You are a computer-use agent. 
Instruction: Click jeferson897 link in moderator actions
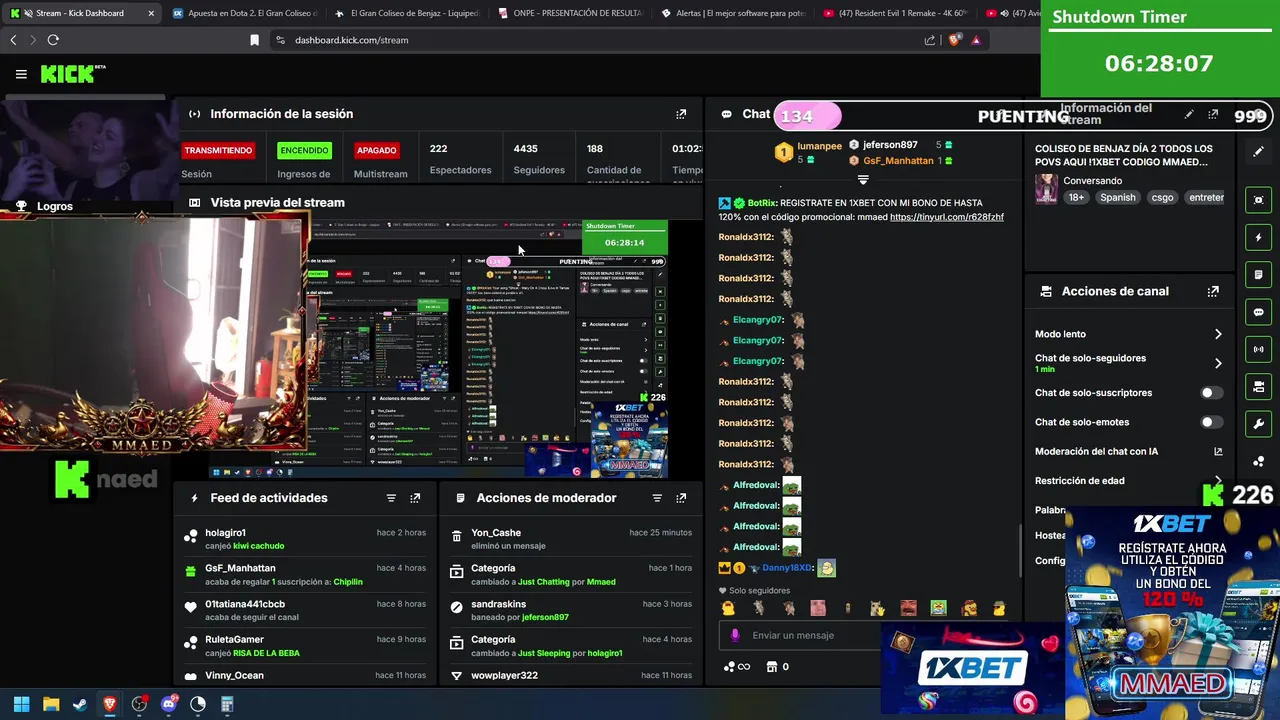[x=545, y=617]
